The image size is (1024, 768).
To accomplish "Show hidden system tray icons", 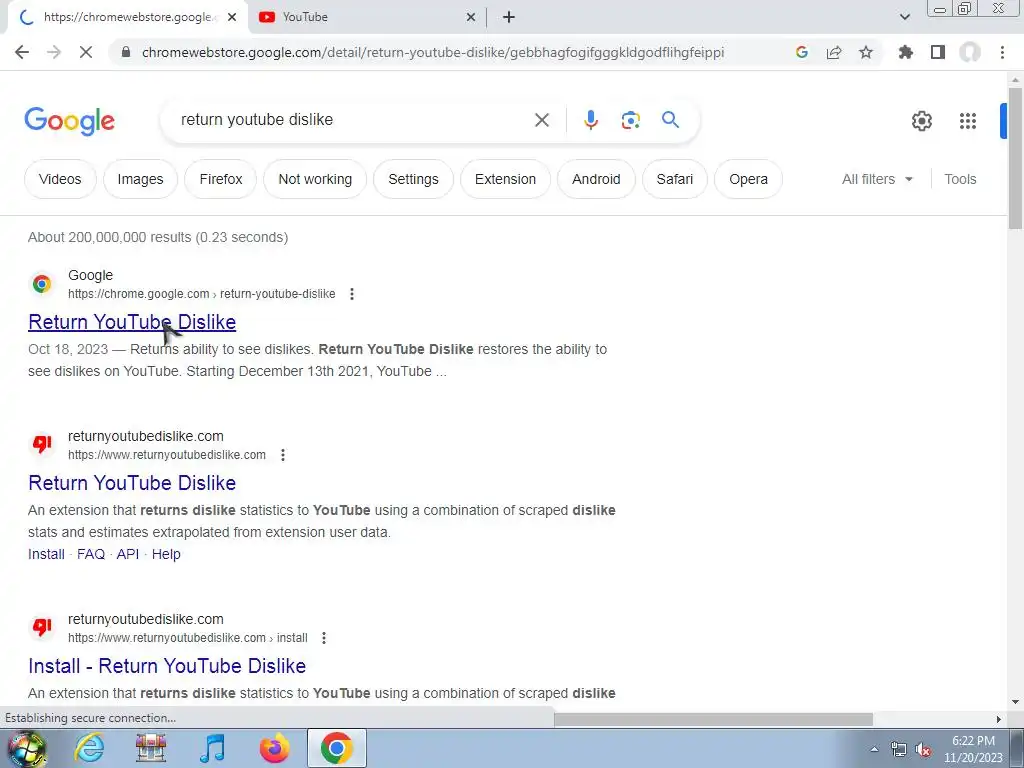I will coord(874,749).
